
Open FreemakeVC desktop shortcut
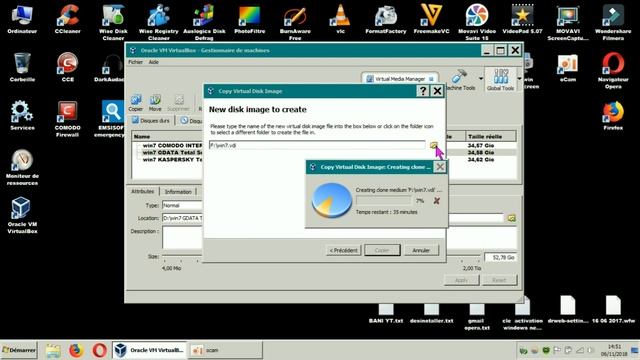pyautogui.click(x=431, y=19)
